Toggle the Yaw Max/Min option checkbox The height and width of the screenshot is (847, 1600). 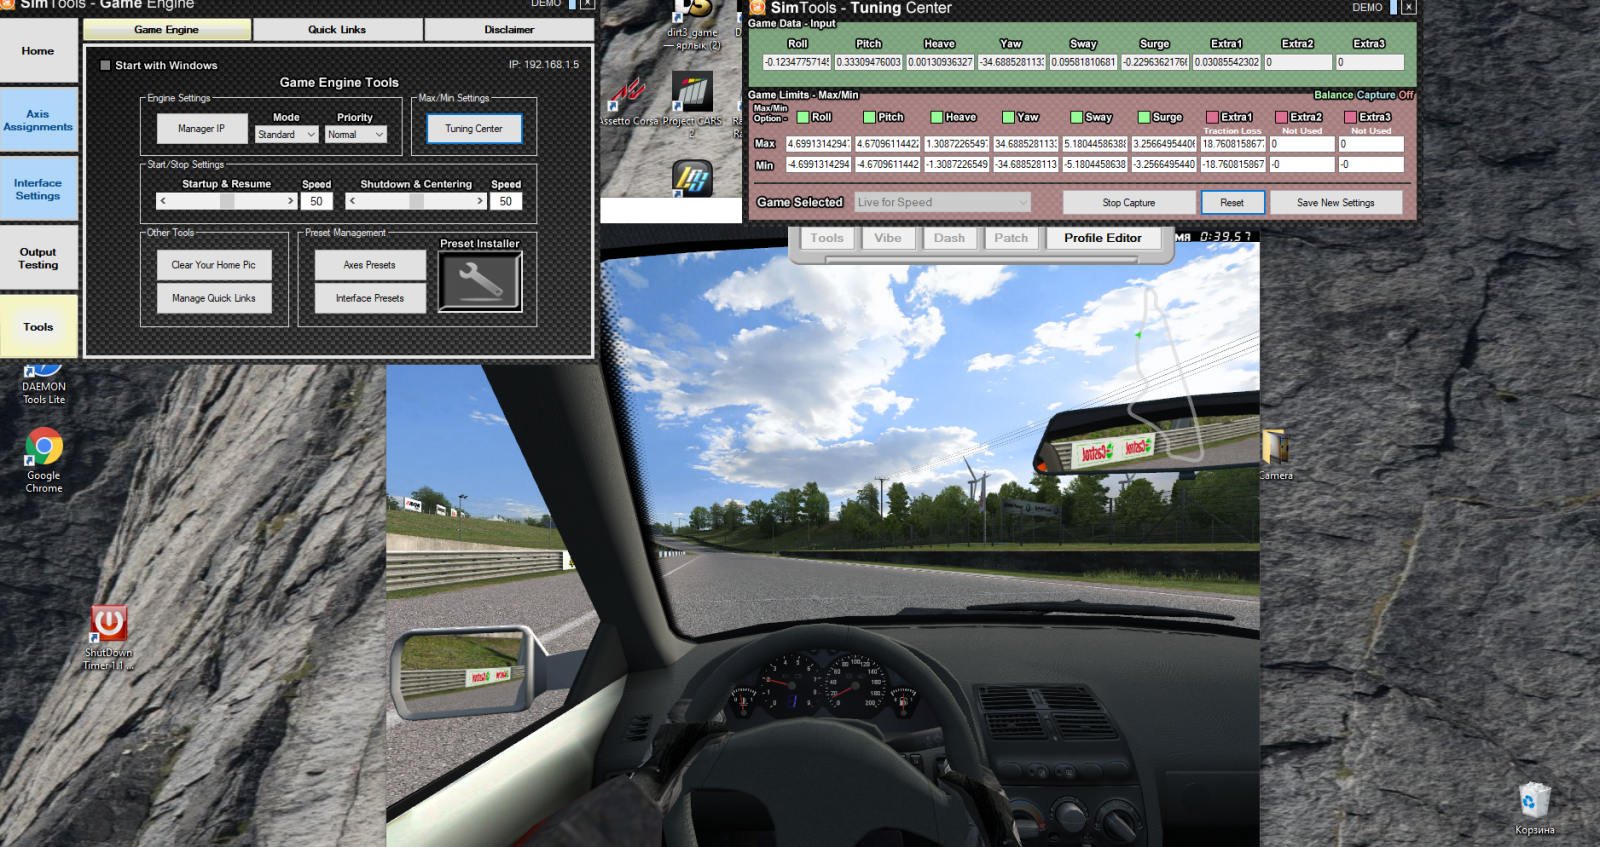1009,117
